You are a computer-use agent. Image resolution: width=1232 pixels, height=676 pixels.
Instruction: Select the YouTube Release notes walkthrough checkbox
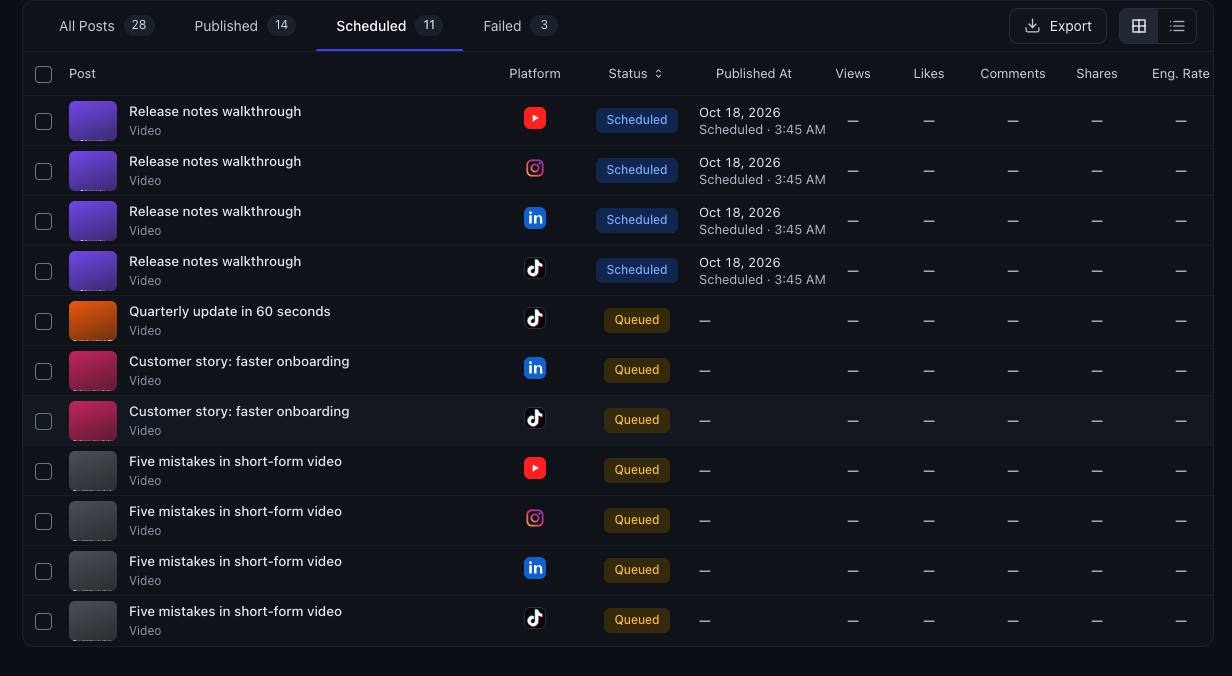point(43,121)
